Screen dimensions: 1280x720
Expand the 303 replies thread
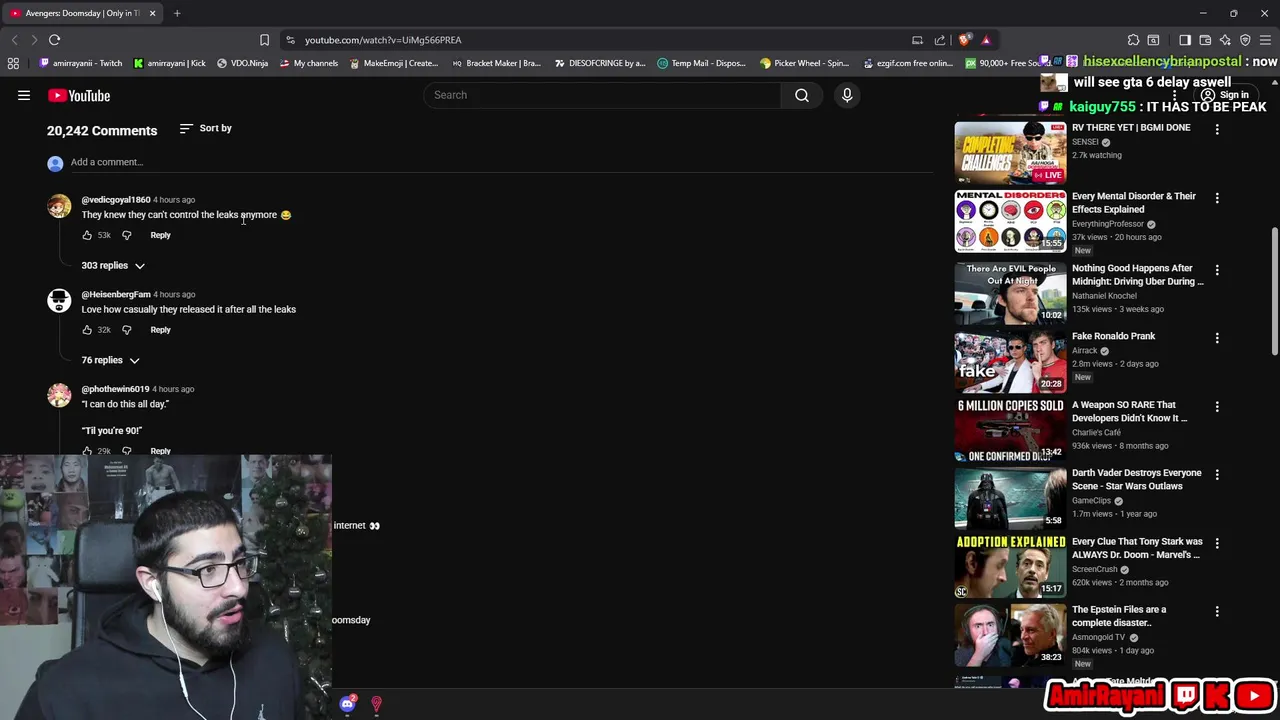[113, 265]
